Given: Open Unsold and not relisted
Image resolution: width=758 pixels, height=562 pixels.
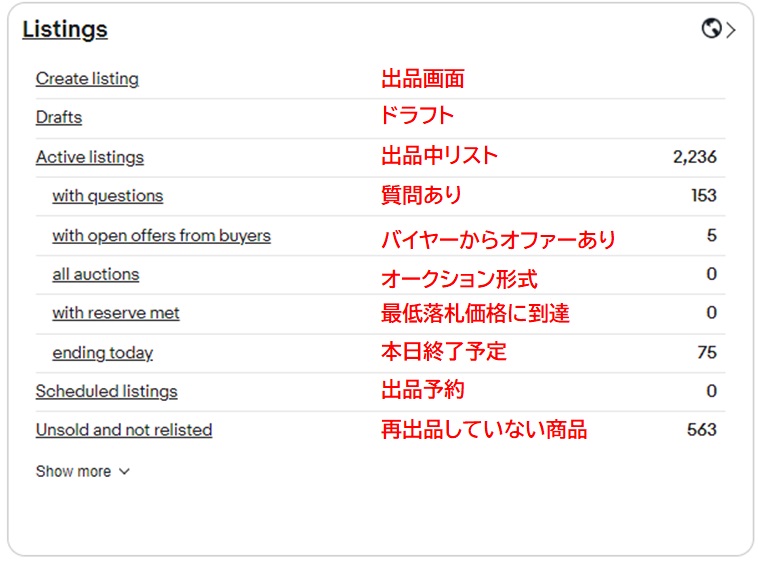Looking at the screenshot, I should pyautogui.click(x=124, y=430).
